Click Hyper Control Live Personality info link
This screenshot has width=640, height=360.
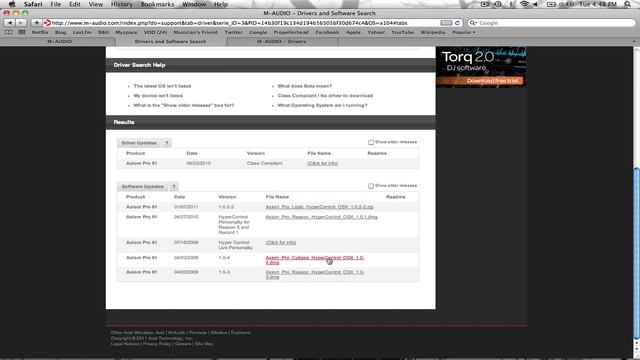pyautogui.click(x=281, y=242)
